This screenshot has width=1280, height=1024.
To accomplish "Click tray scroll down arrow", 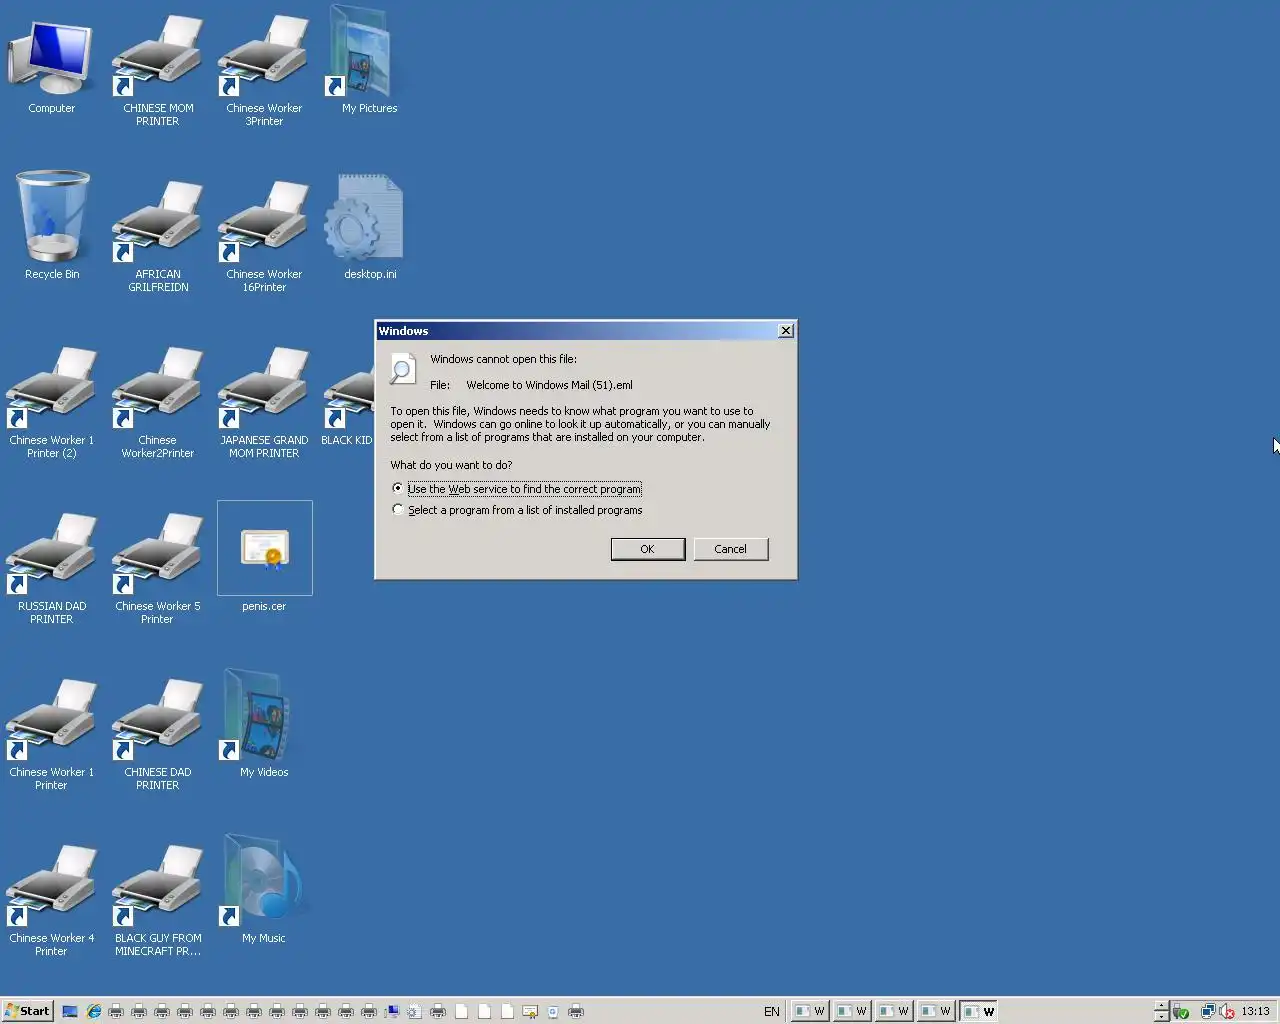I will [x=1161, y=1016].
